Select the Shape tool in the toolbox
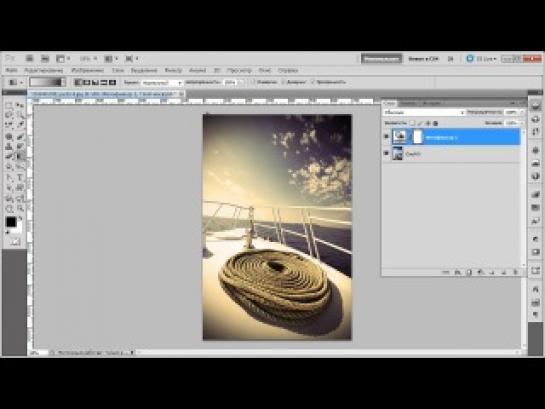 pyautogui.click(x=20, y=188)
